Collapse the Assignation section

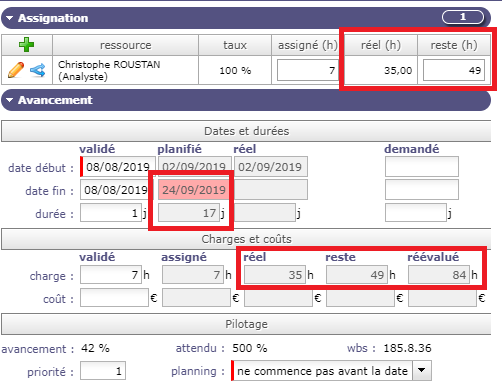point(9,18)
